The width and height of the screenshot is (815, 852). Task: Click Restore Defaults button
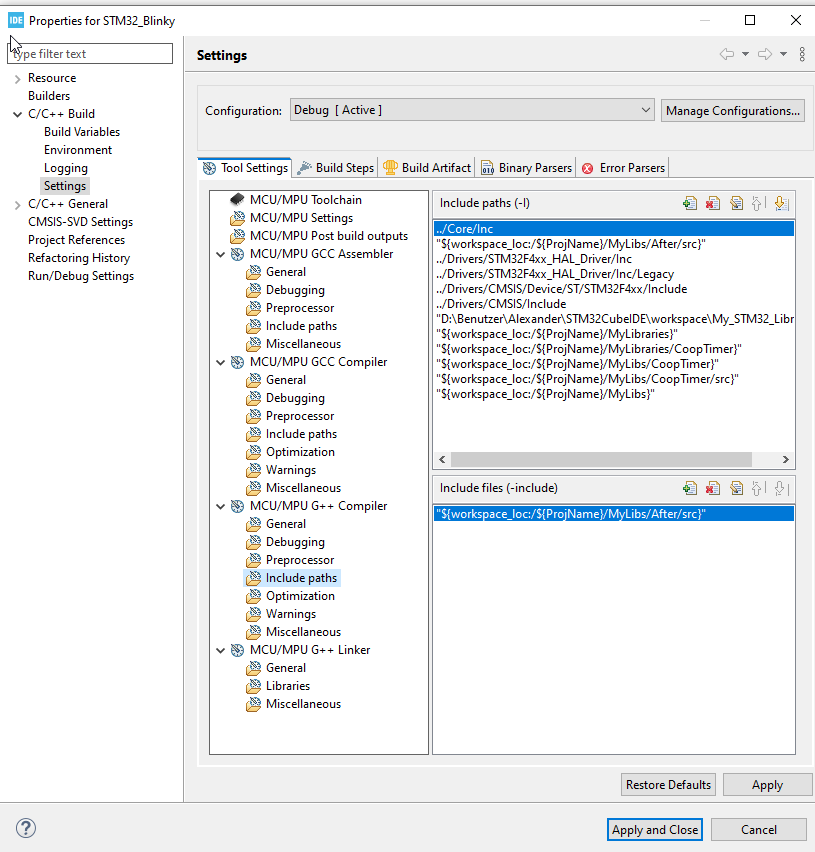point(668,785)
